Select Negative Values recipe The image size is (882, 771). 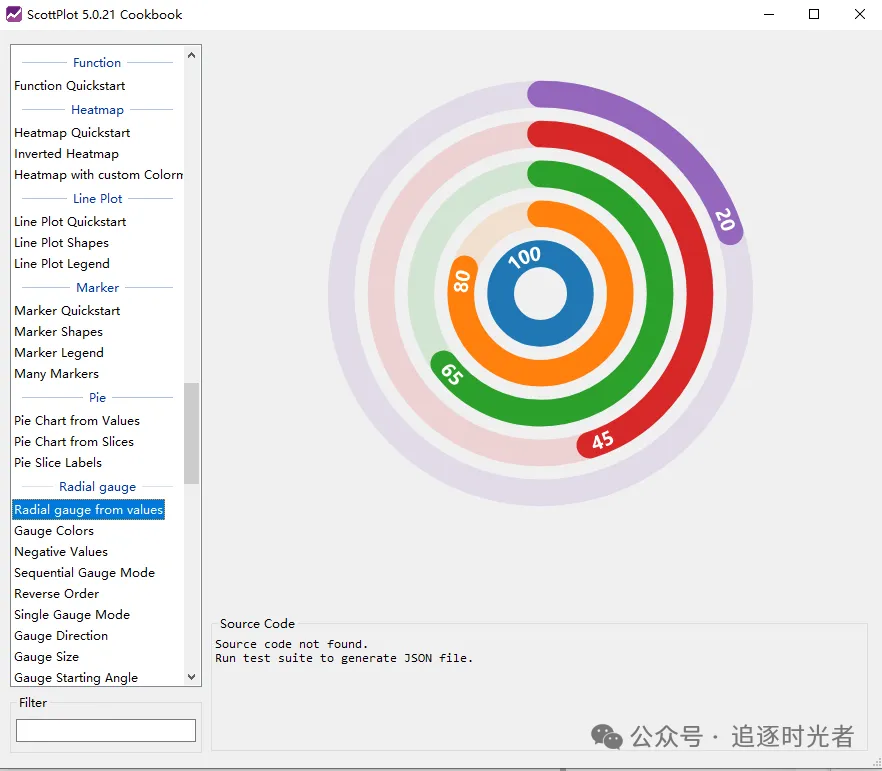61,552
